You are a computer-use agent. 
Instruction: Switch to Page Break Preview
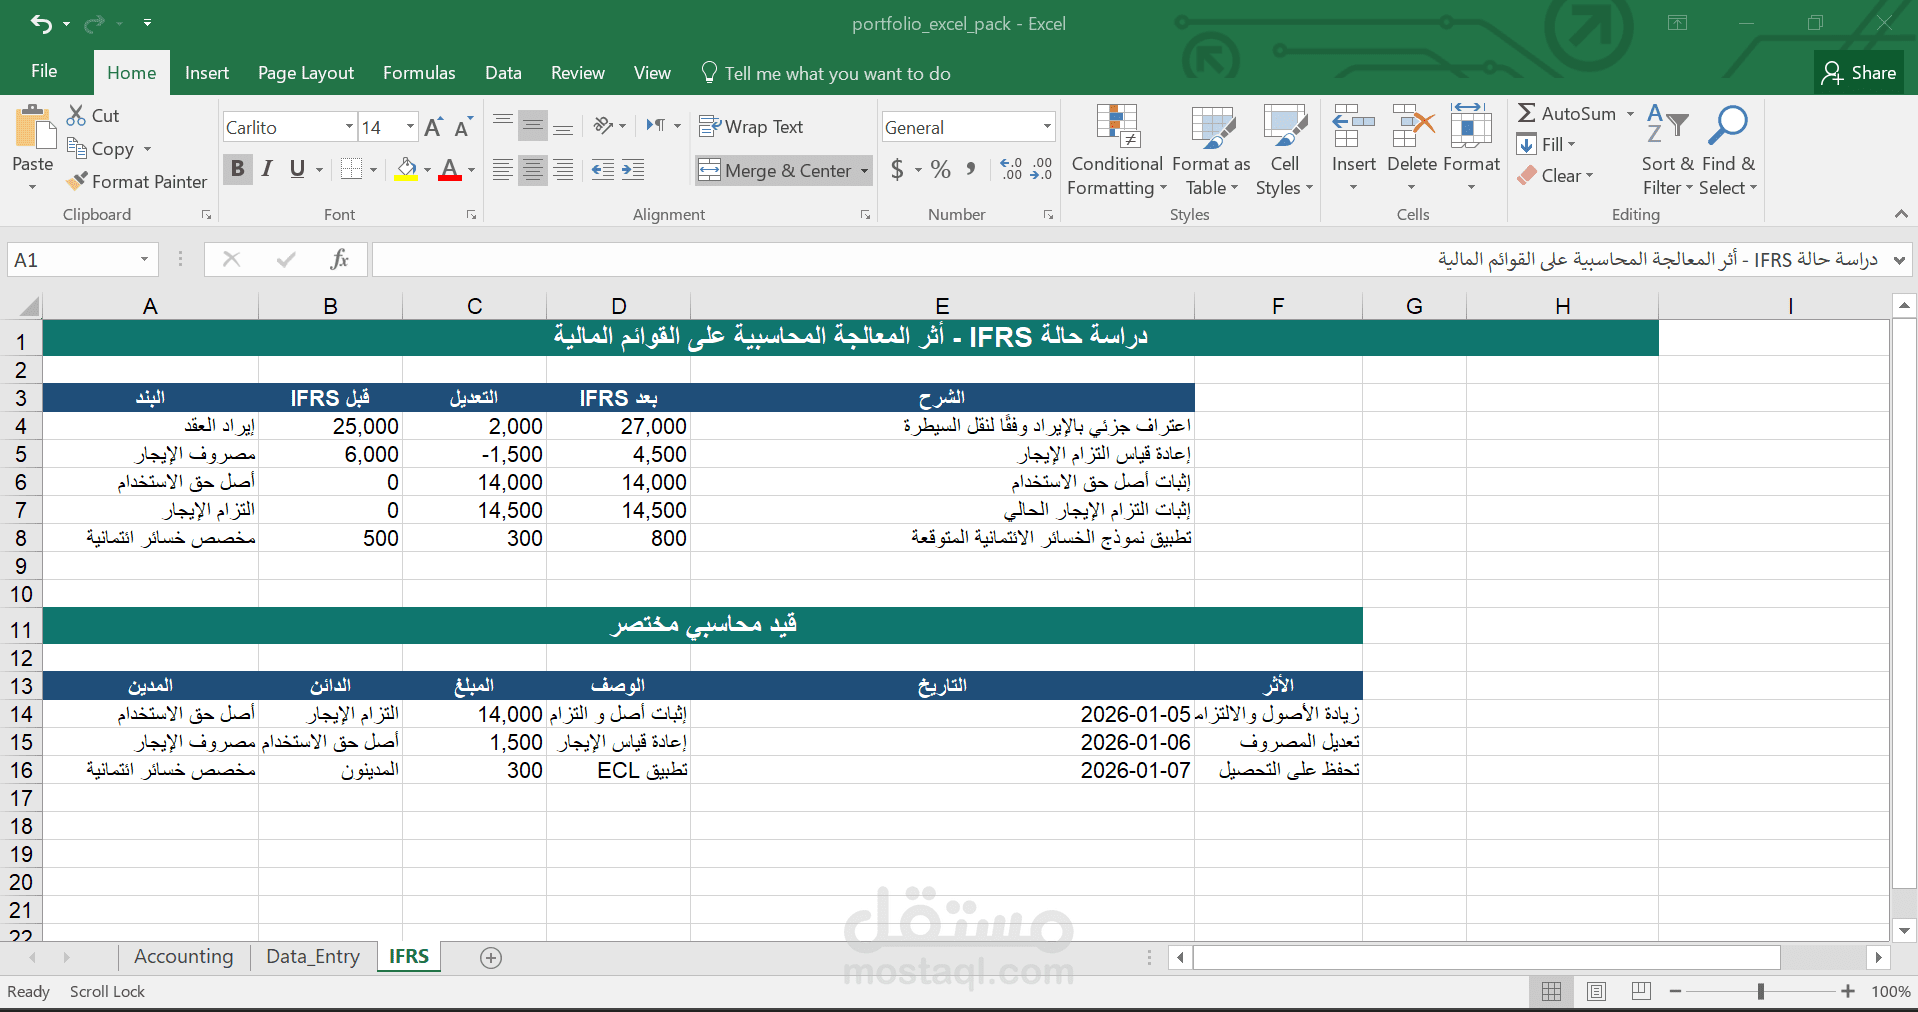point(1641,991)
